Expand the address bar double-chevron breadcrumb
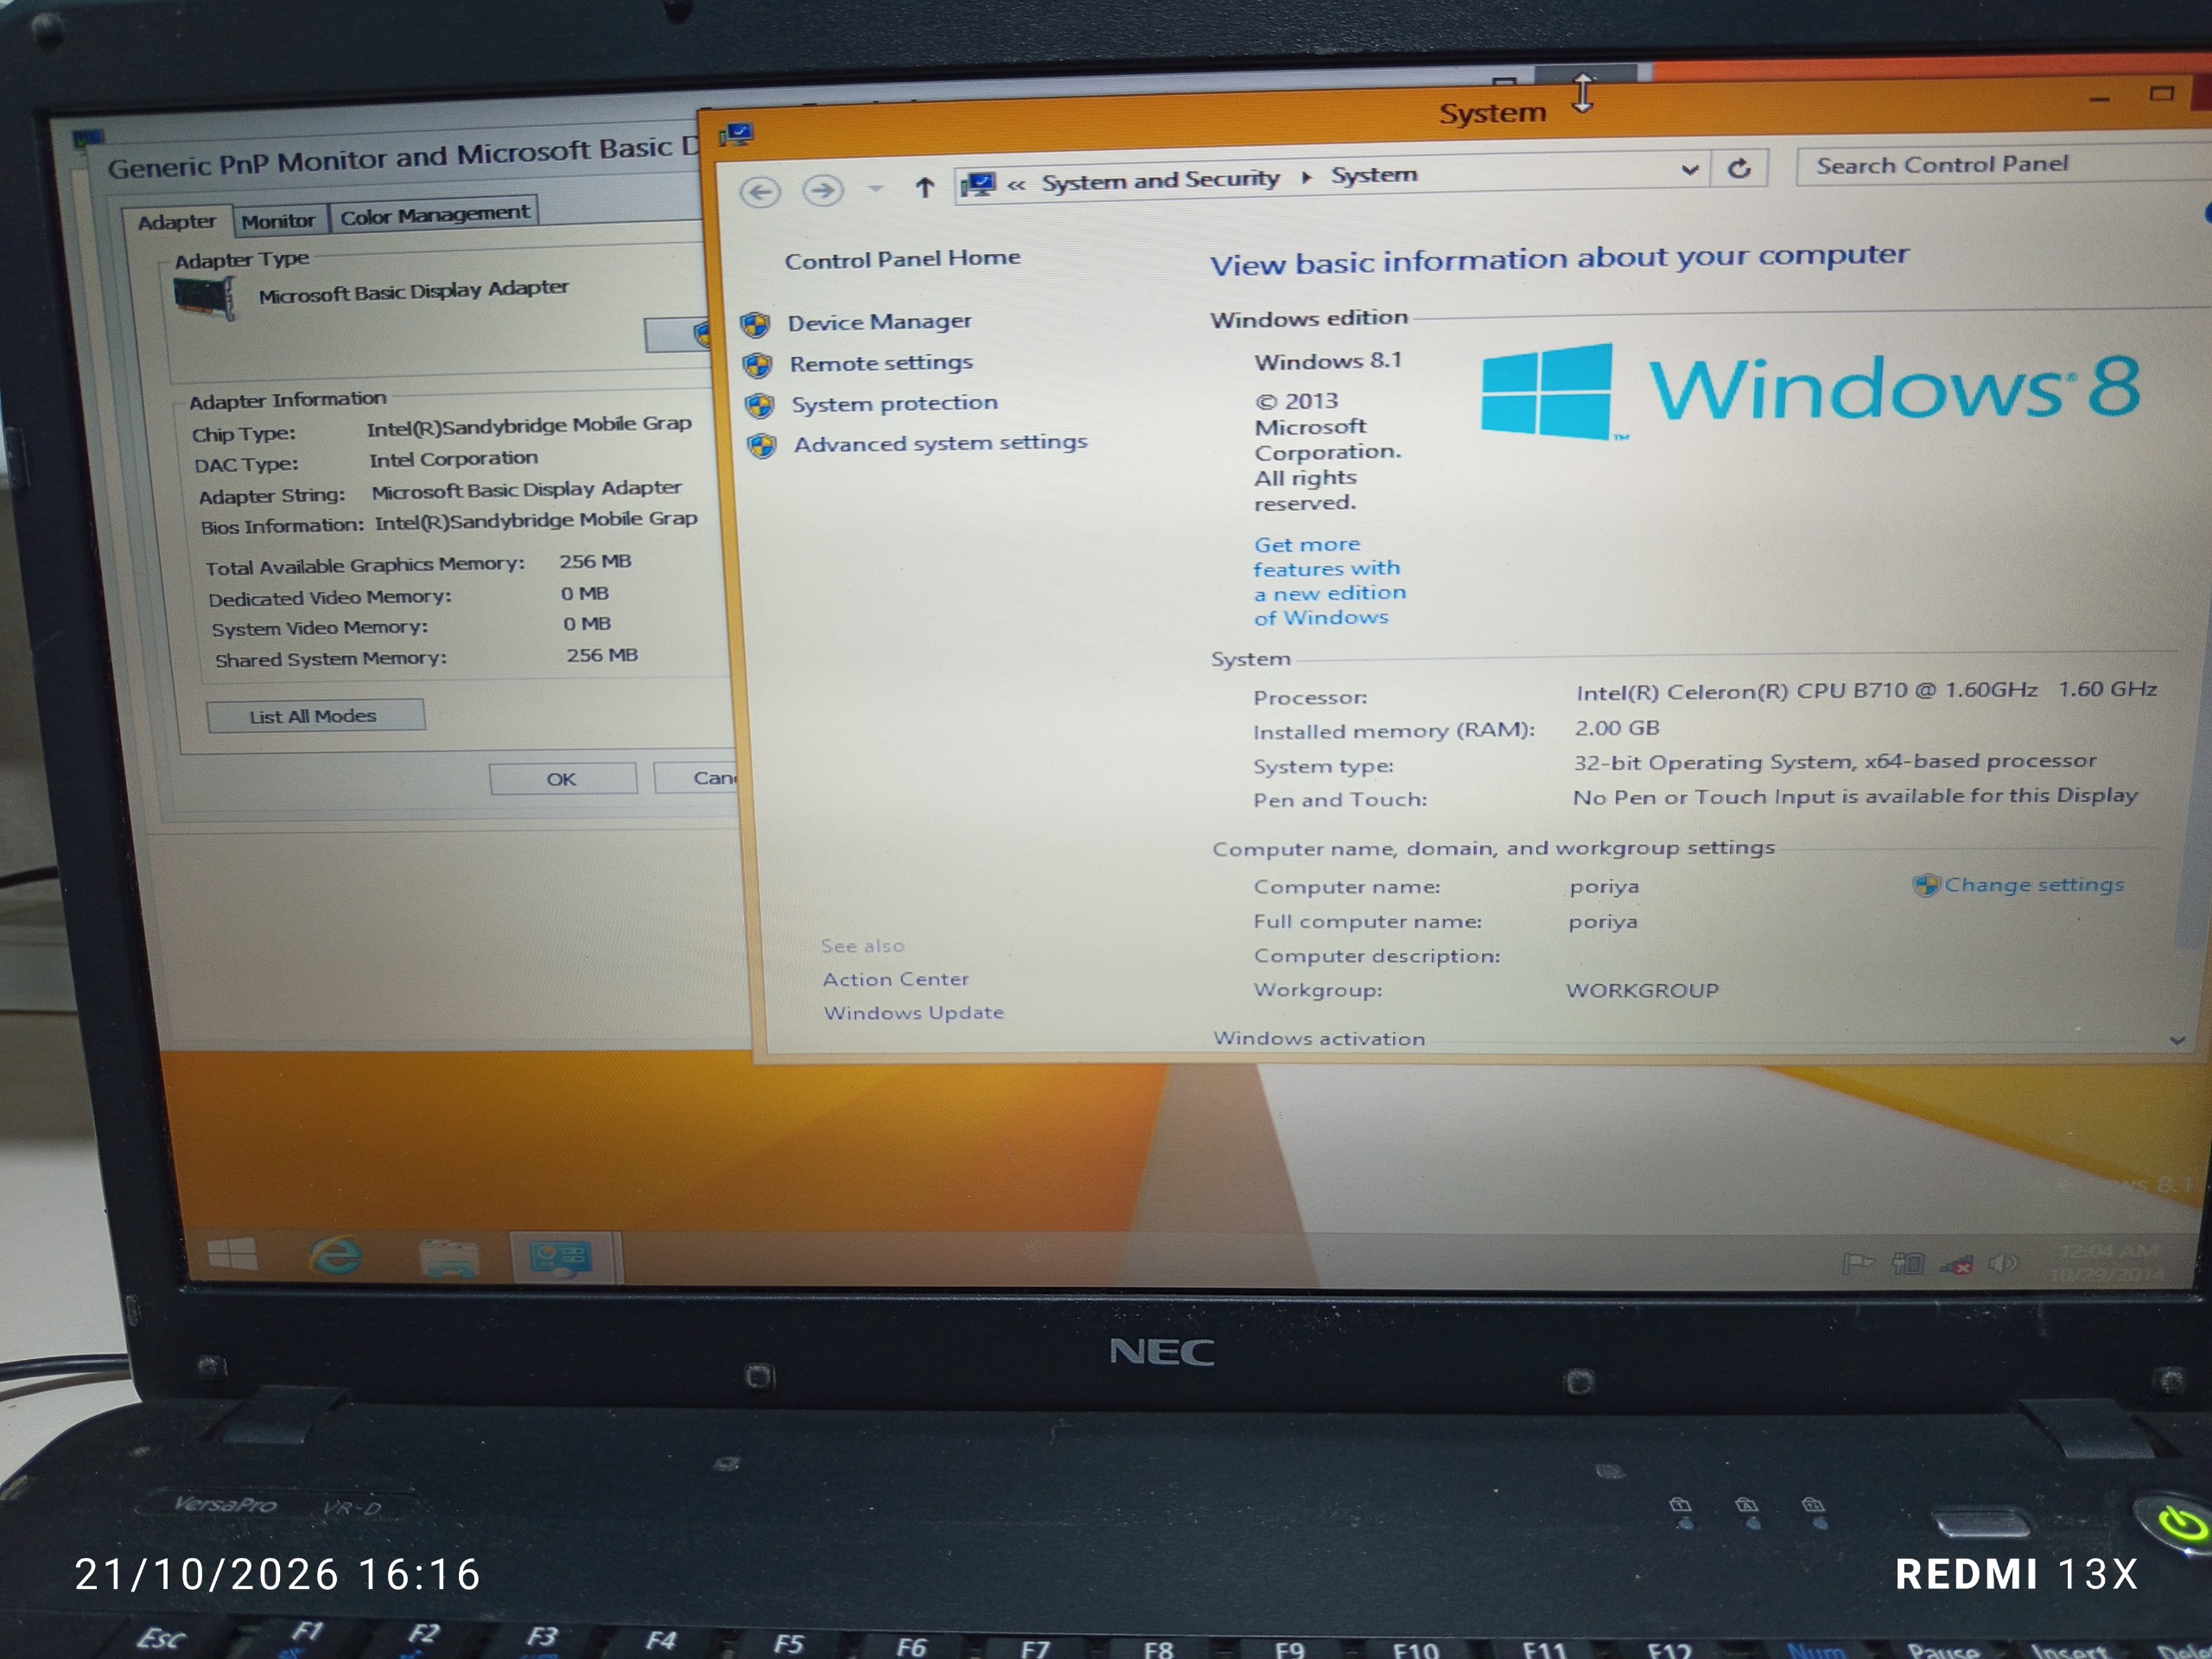This screenshot has width=2212, height=1659. point(1016,185)
